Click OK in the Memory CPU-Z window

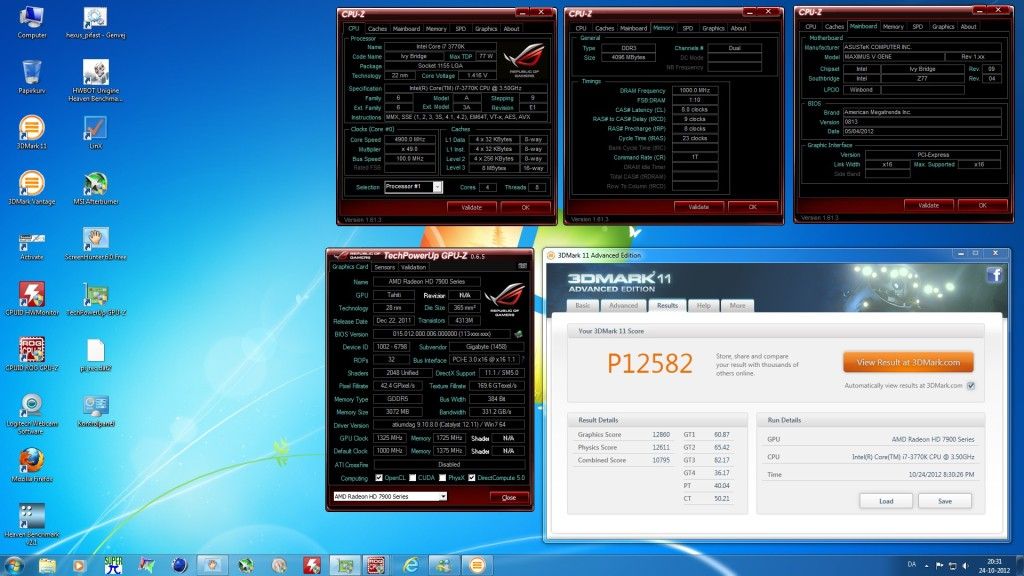tap(752, 206)
